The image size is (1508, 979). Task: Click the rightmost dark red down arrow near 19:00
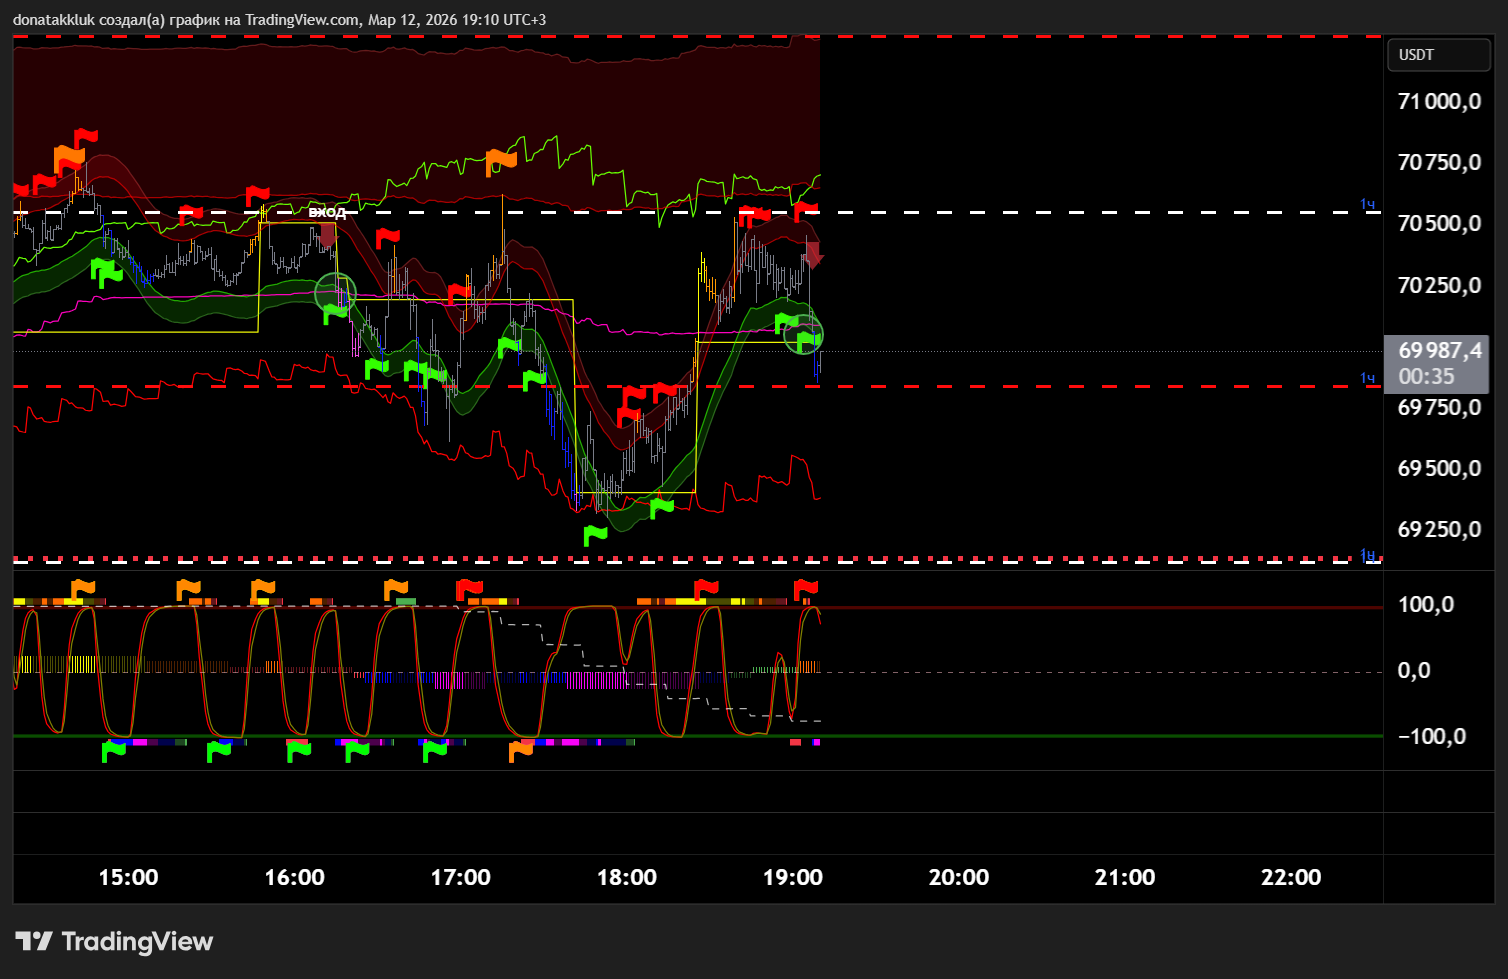pos(814,254)
